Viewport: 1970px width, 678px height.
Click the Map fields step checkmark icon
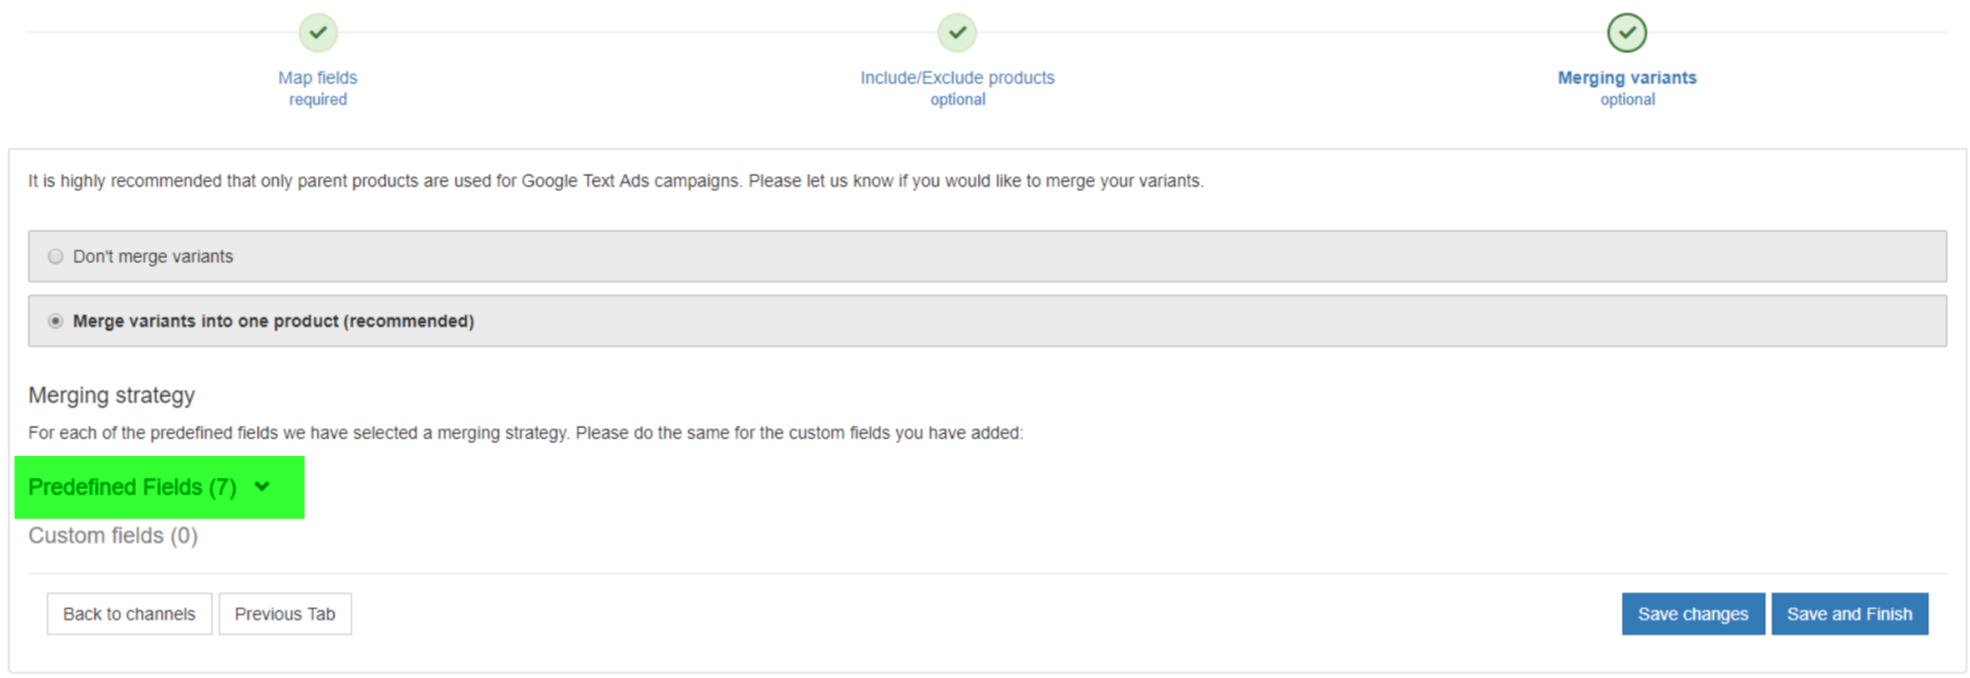tap(318, 33)
